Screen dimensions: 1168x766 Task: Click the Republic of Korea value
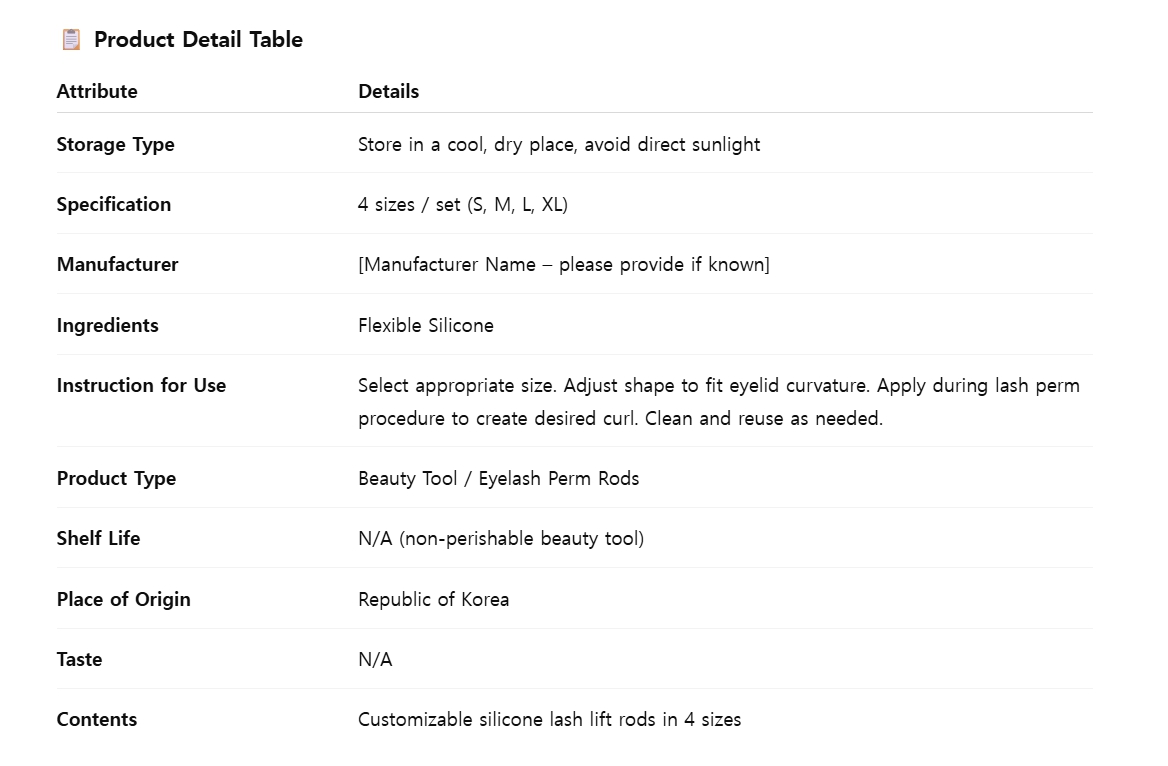click(434, 600)
